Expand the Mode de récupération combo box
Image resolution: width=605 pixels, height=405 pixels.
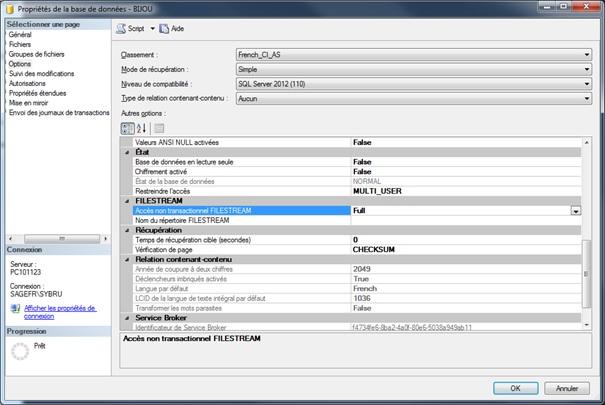point(585,69)
